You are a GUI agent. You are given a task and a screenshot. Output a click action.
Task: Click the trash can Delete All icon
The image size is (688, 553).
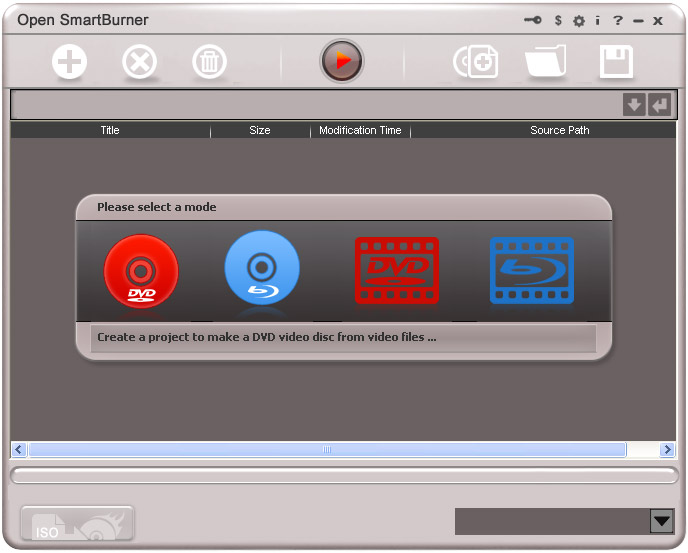(209, 63)
